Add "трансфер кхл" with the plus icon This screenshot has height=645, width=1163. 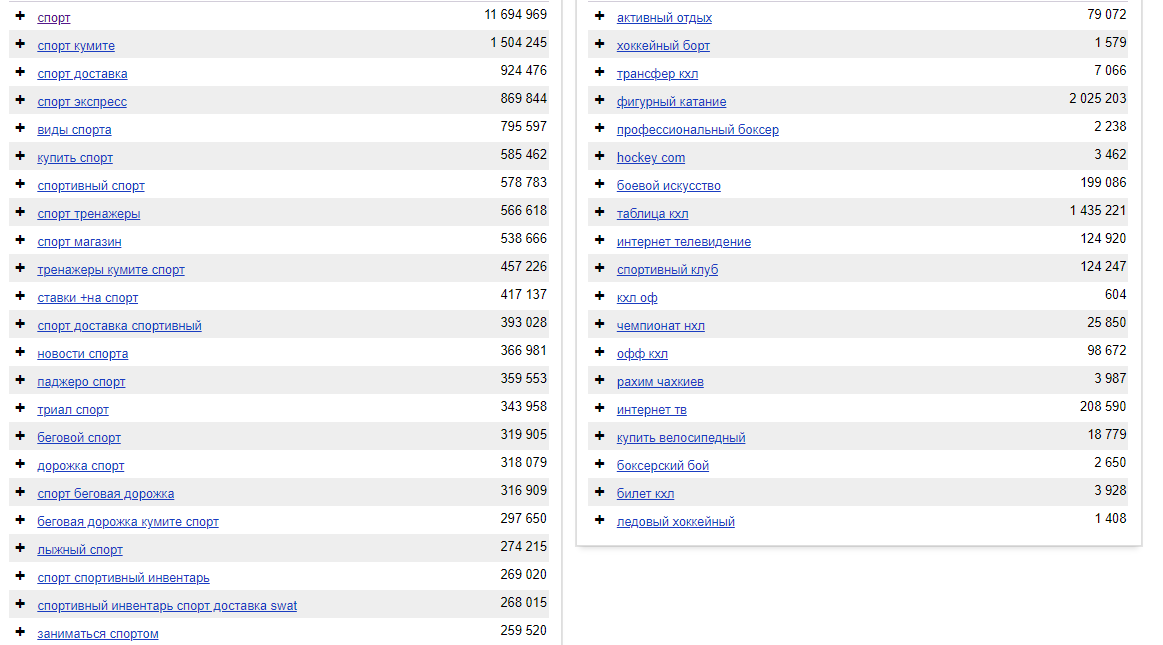(x=599, y=73)
